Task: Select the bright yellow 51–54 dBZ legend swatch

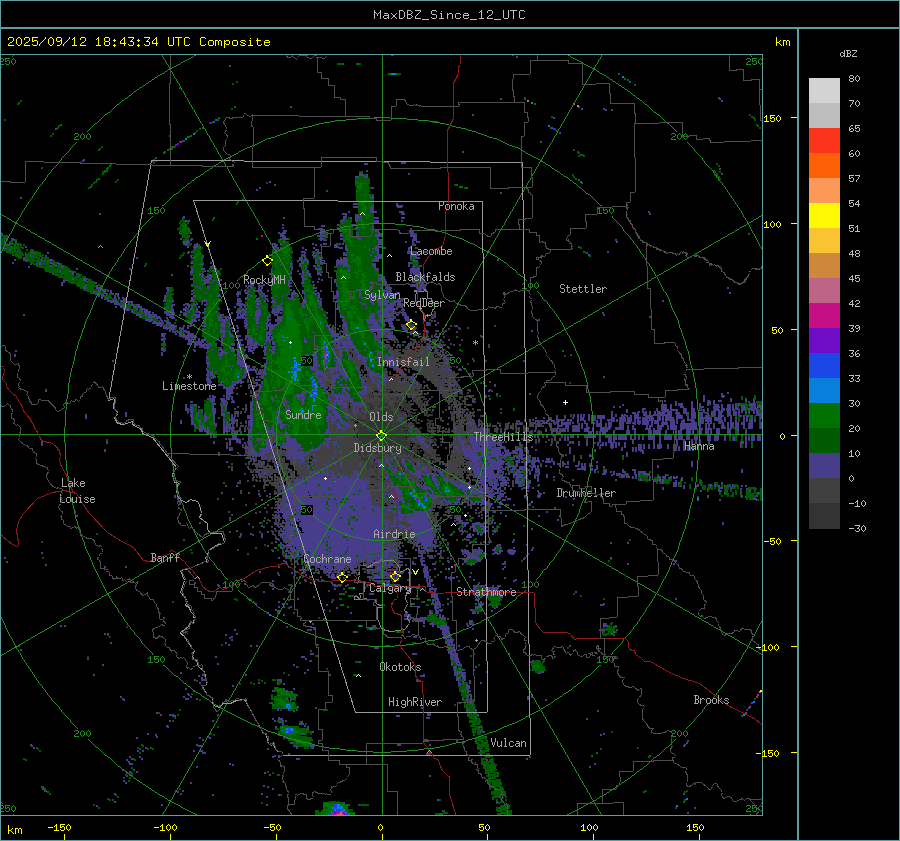Action: (x=824, y=216)
